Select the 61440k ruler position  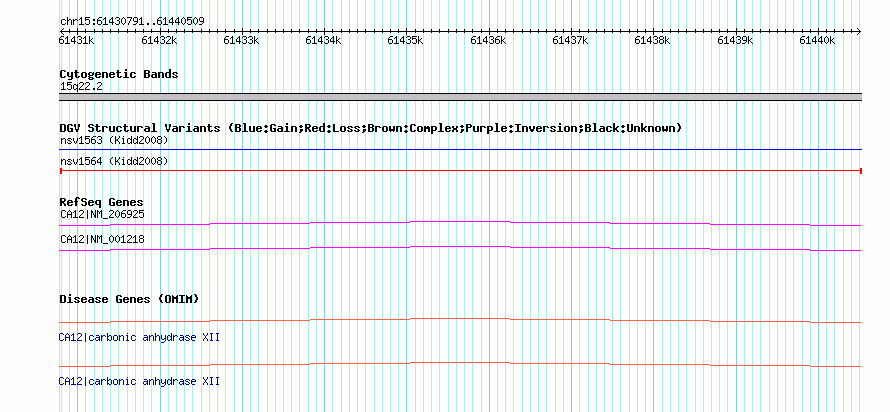point(817,40)
